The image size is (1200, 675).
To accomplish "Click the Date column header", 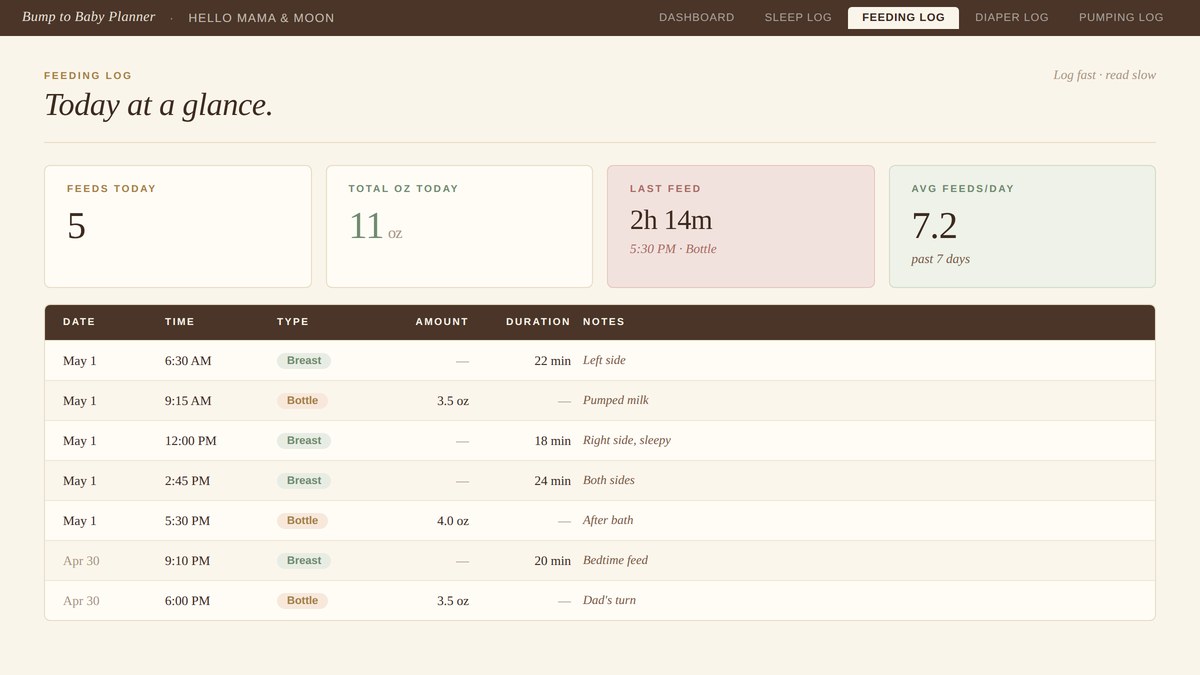I will click(79, 322).
